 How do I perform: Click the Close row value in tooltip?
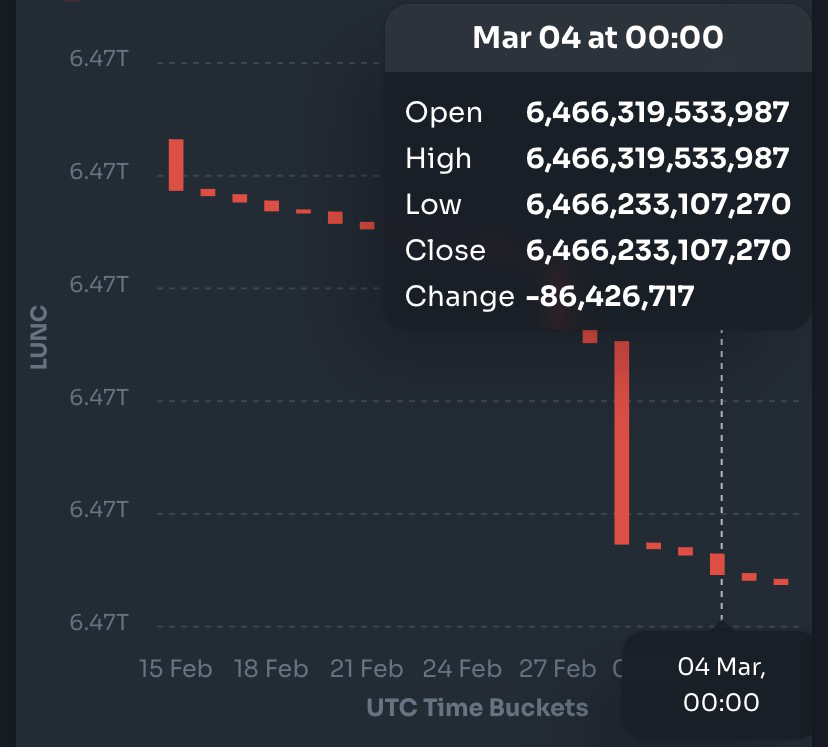657,250
